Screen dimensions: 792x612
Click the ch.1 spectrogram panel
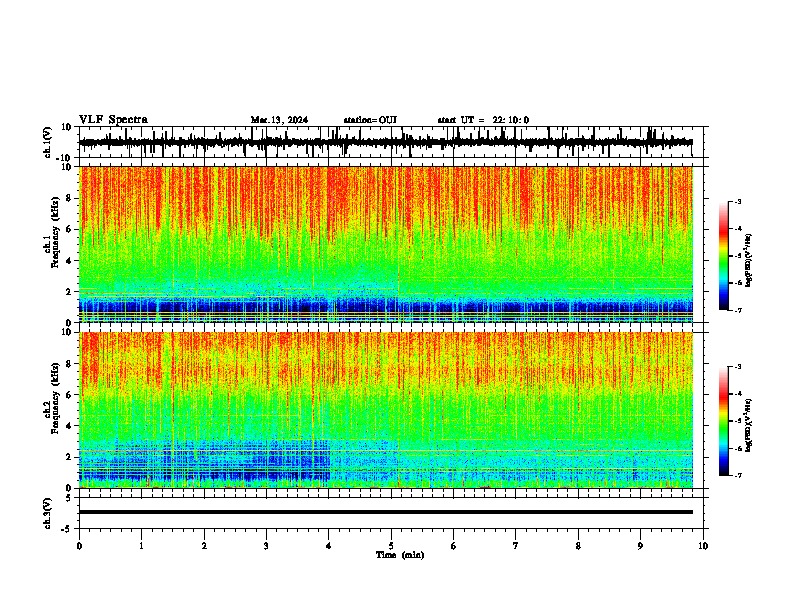click(391, 244)
